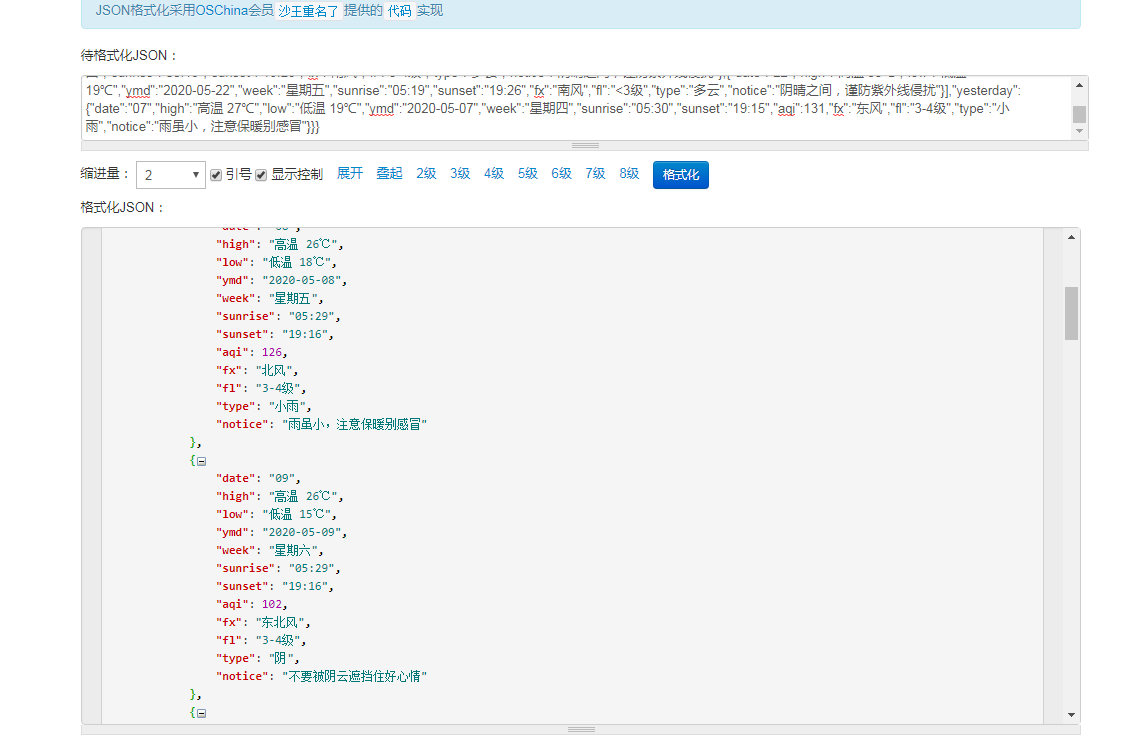Click the resize grip under the input textarea
Image resolution: width=1132 pixels, height=750 pixels.
tap(585, 145)
